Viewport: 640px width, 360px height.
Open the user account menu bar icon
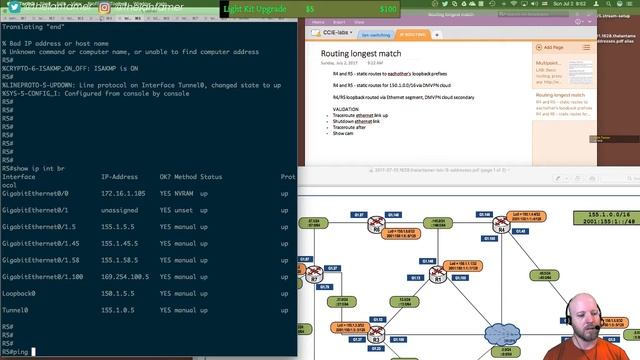pyautogui.click(x=596, y=4)
